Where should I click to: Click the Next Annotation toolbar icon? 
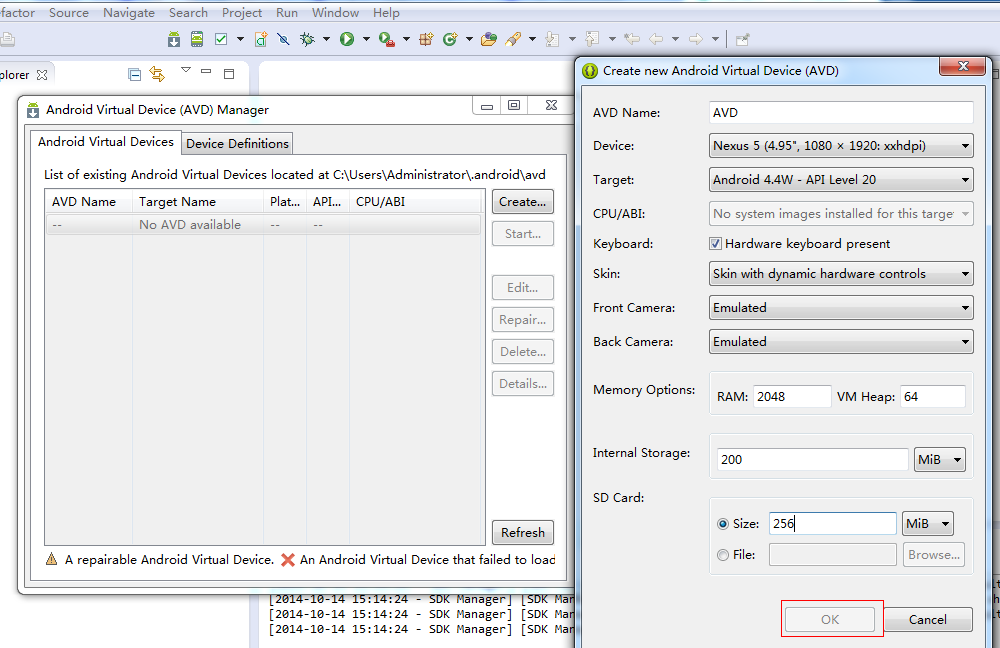tap(552, 40)
